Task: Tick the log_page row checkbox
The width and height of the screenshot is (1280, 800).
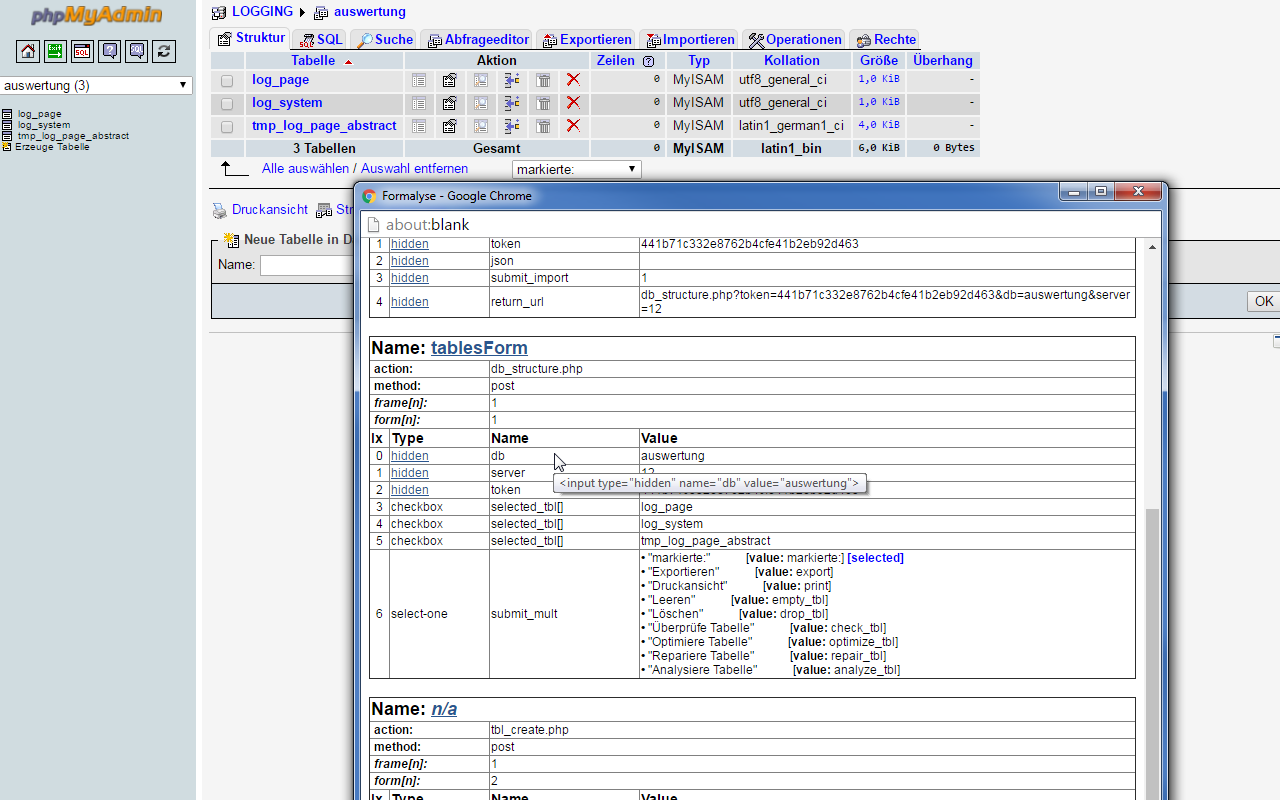Action: click(x=227, y=81)
